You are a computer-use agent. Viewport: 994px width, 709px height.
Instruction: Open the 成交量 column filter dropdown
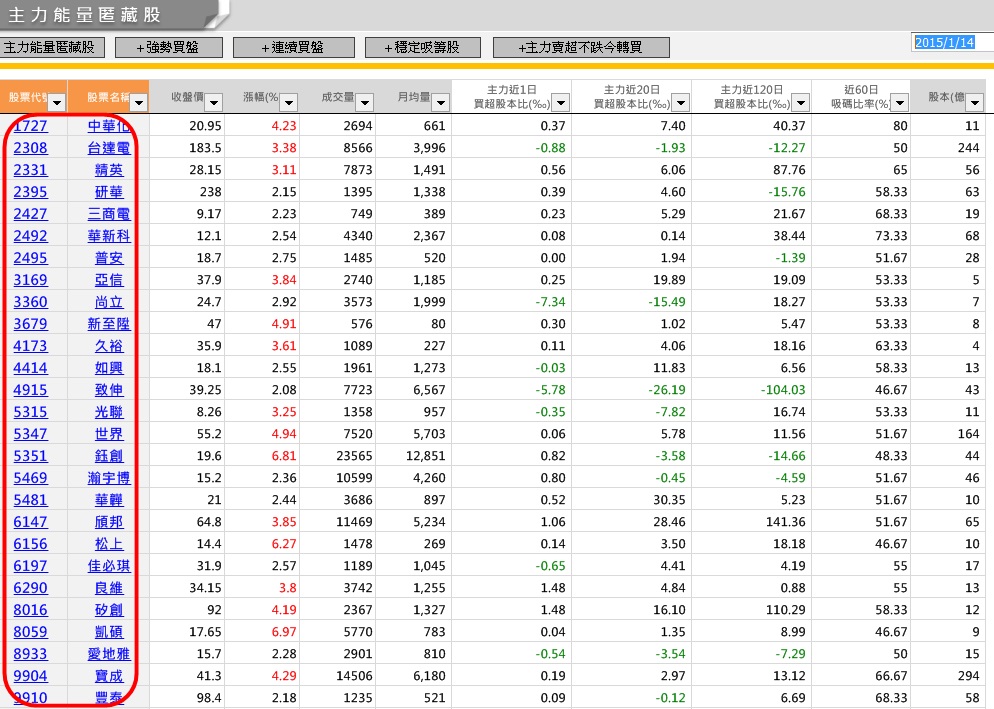(365, 102)
